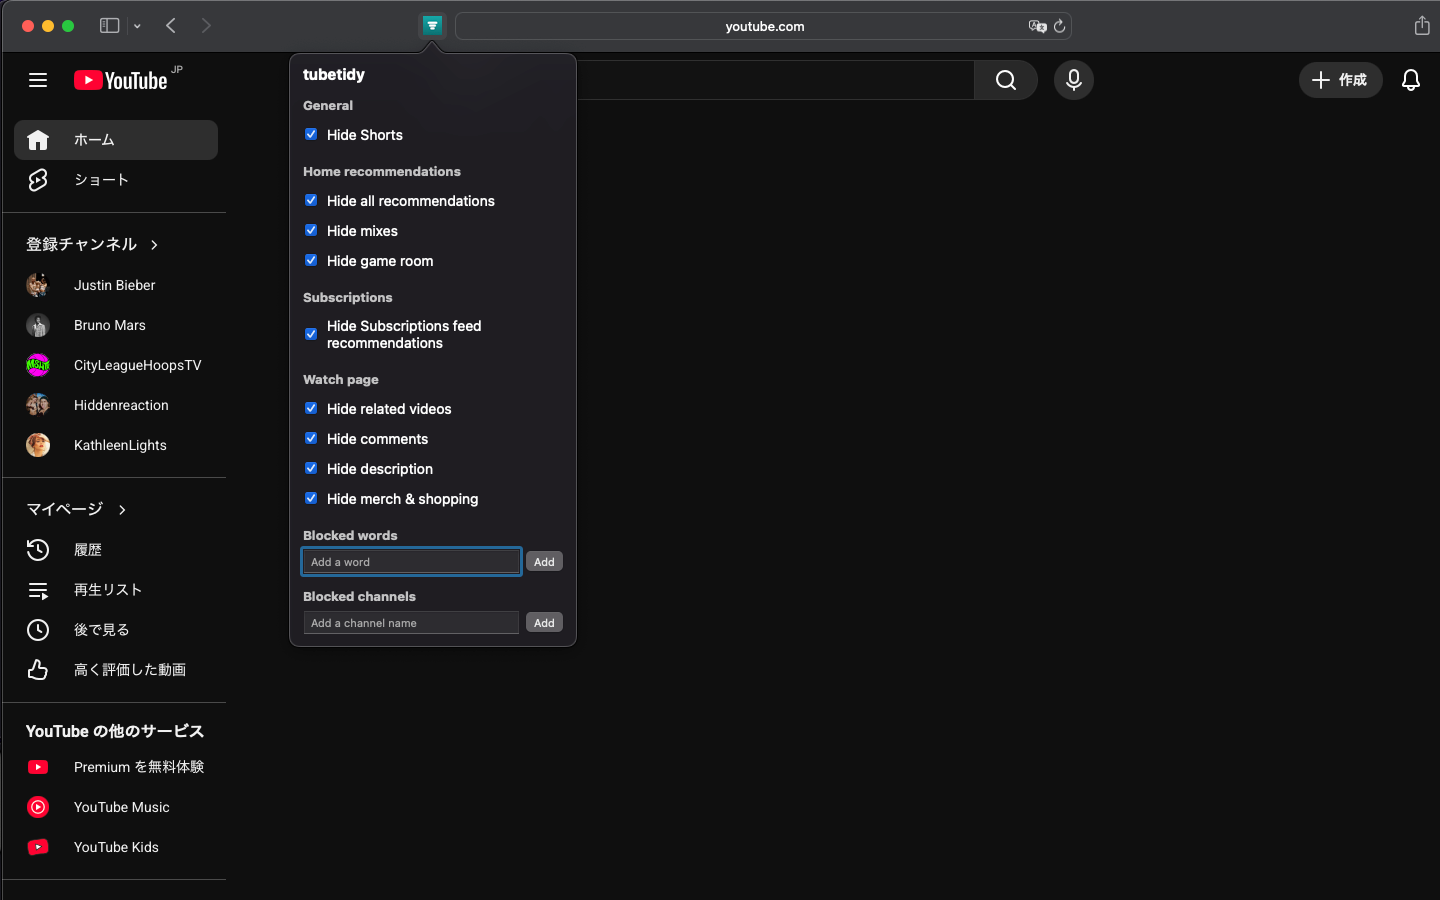Select CityLeagueHoopsTV subscription entry
1440x900 pixels.
click(x=116, y=365)
